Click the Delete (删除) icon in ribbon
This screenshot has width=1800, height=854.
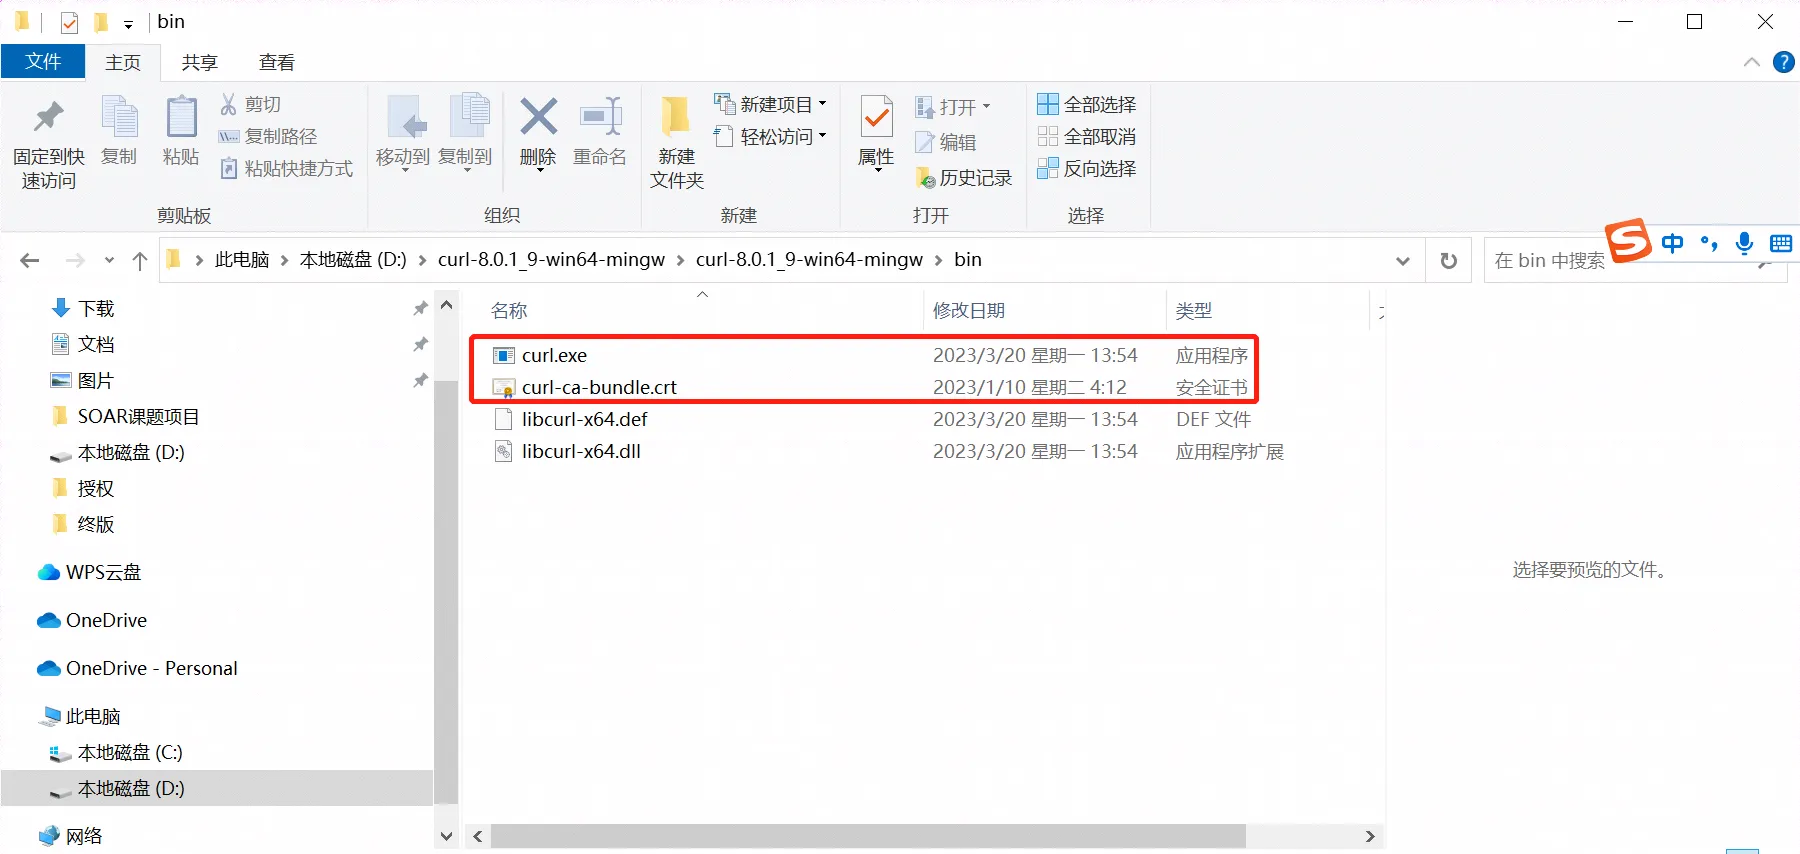click(x=538, y=119)
